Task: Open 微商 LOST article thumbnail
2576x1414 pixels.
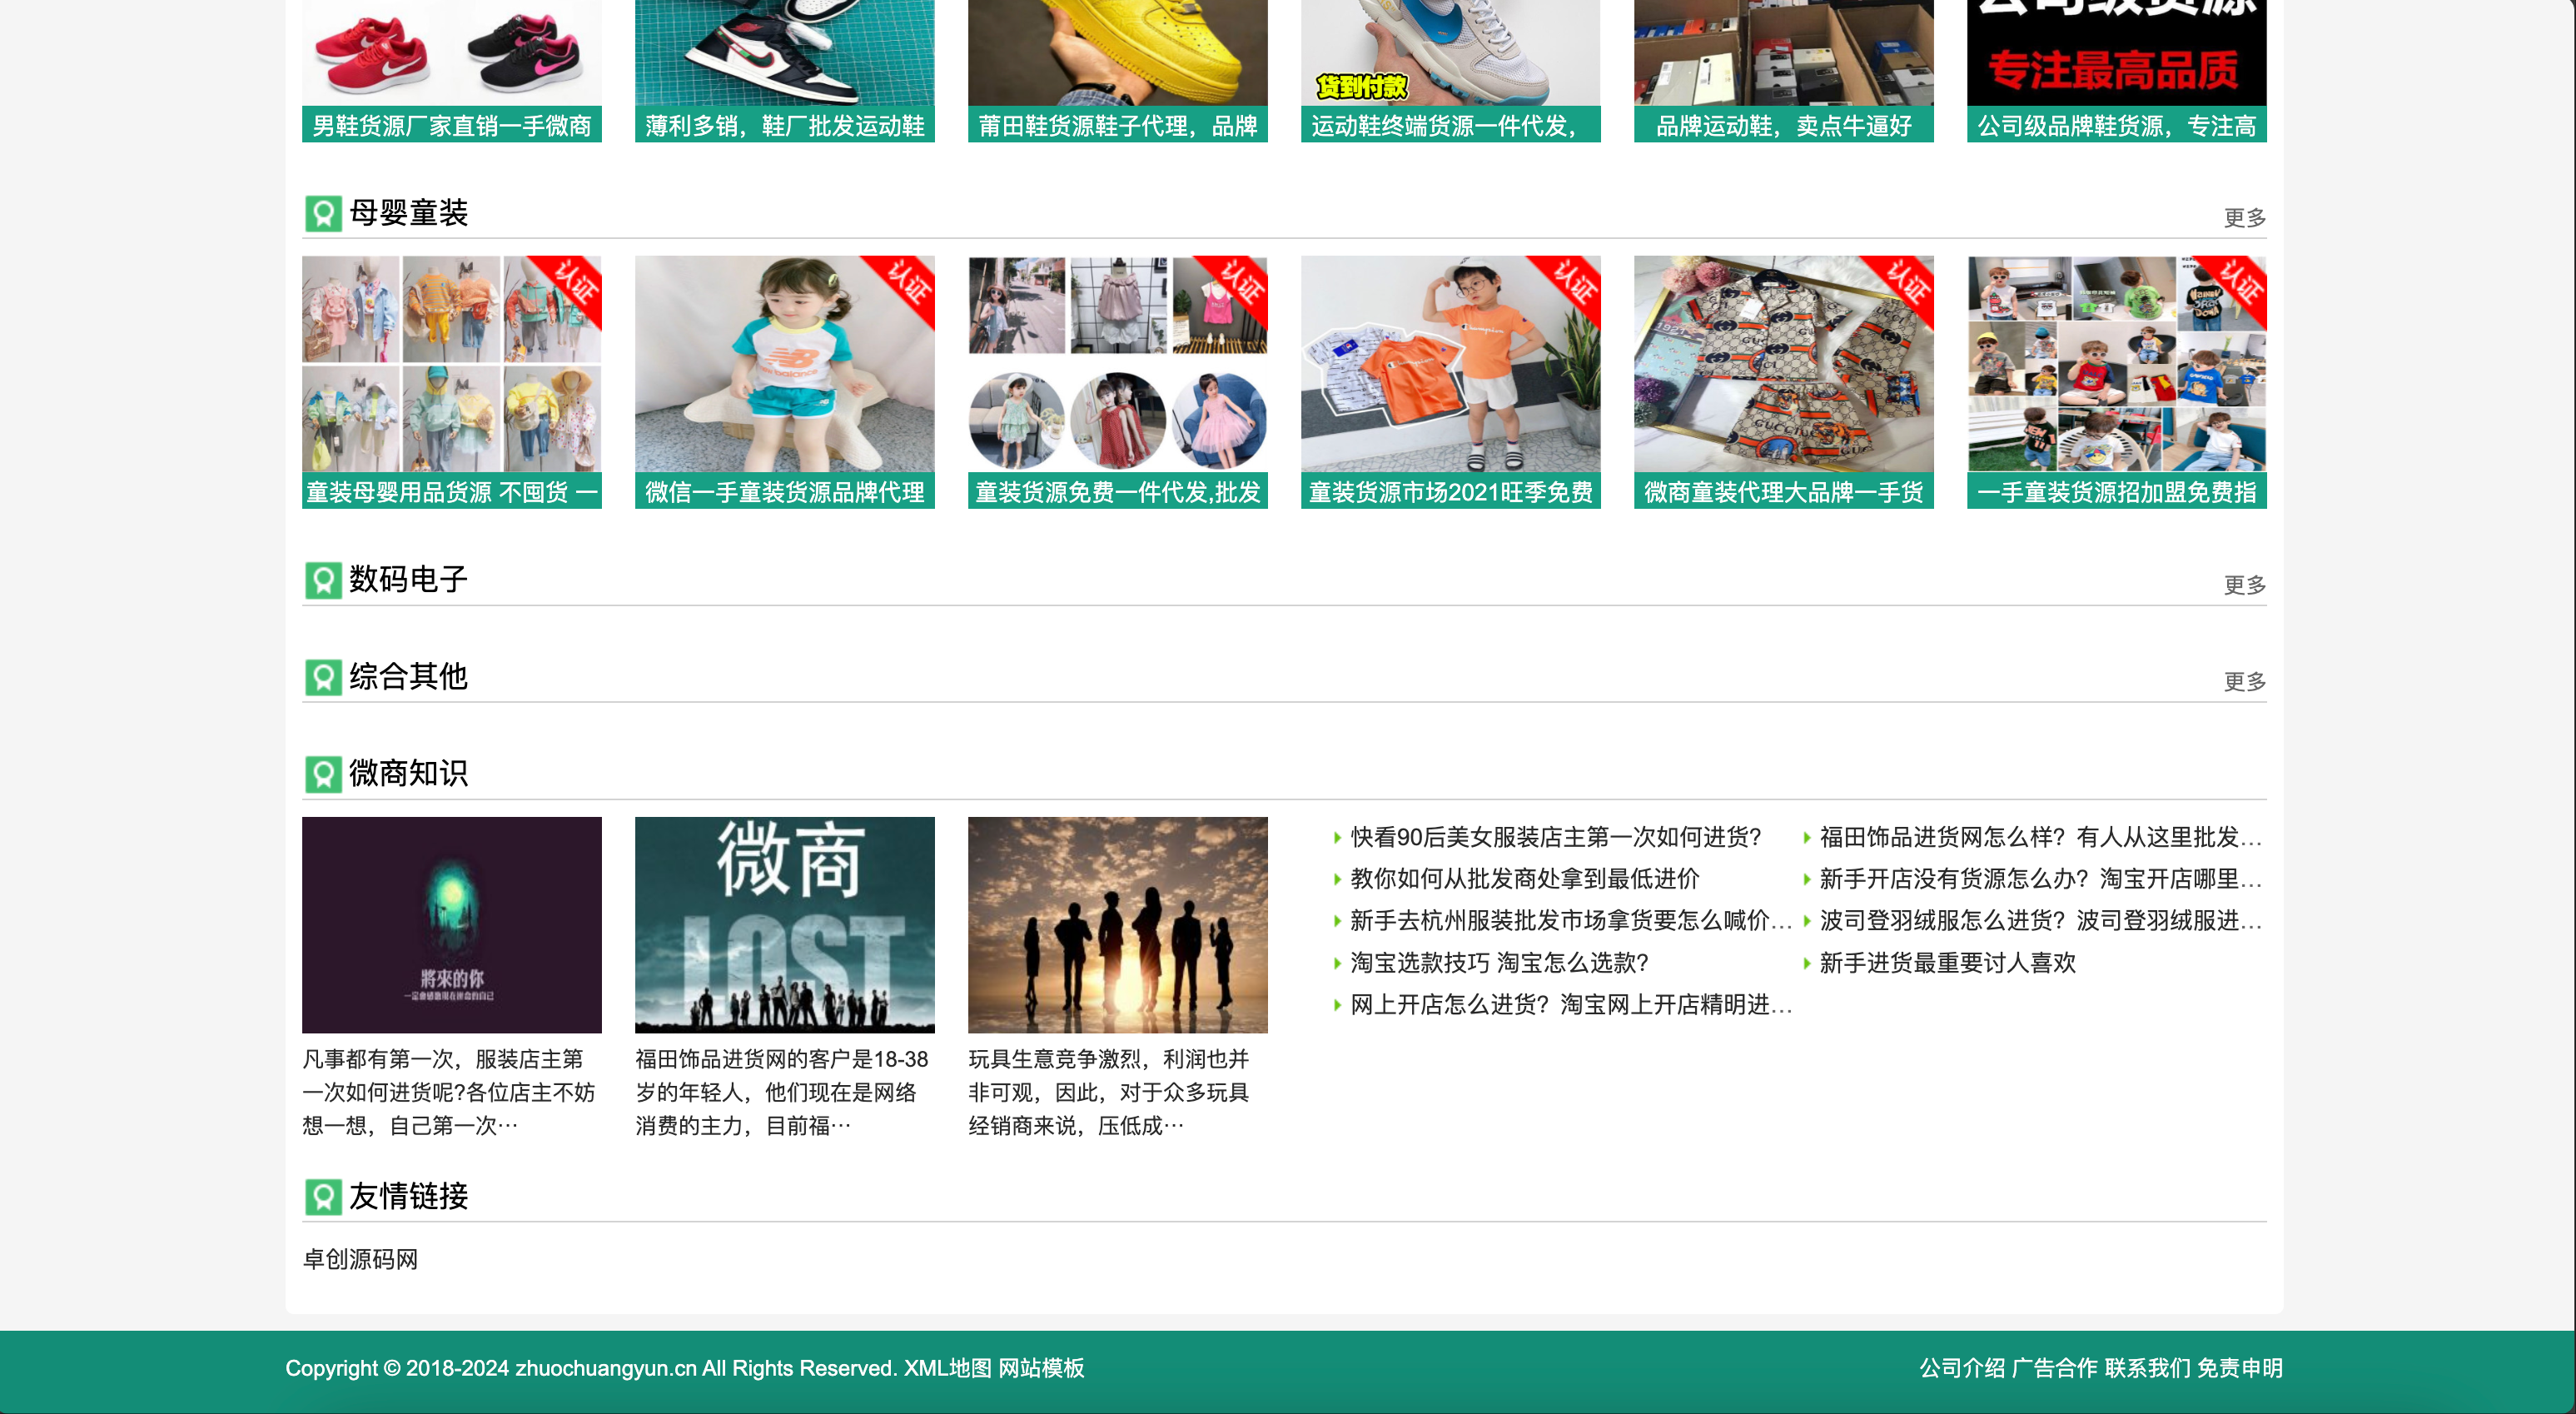Action: click(784, 924)
